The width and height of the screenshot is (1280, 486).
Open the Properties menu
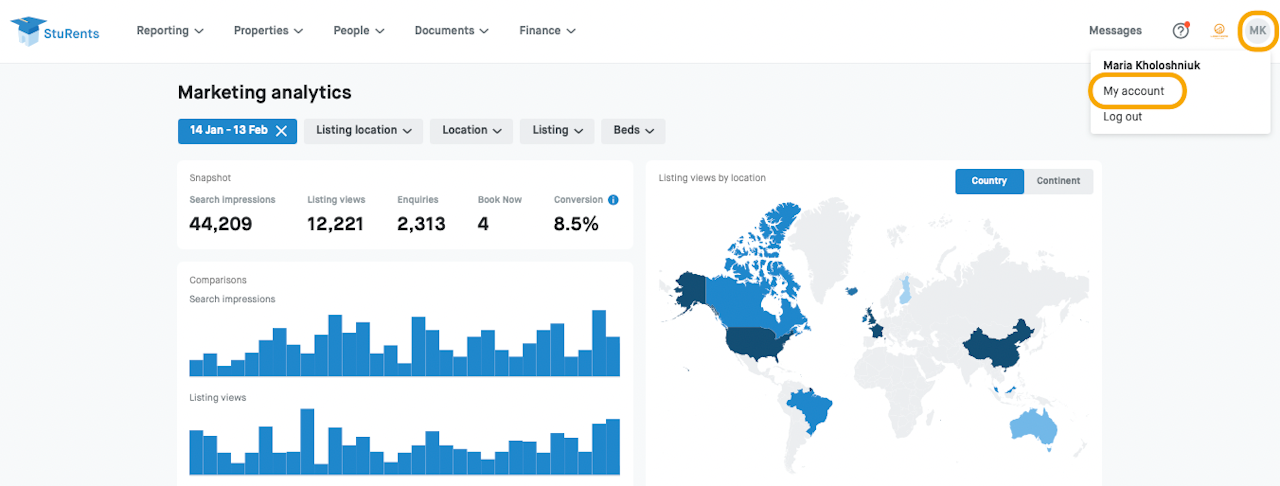[x=269, y=31]
